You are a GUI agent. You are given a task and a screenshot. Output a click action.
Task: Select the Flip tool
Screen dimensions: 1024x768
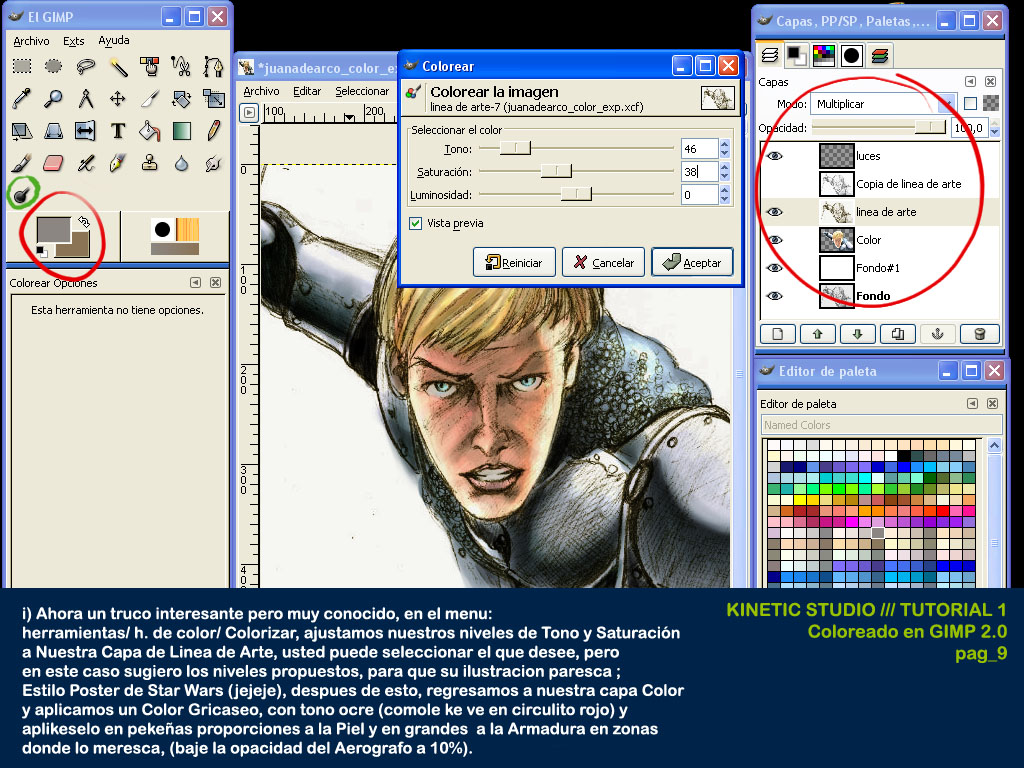[x=86, y=131]
